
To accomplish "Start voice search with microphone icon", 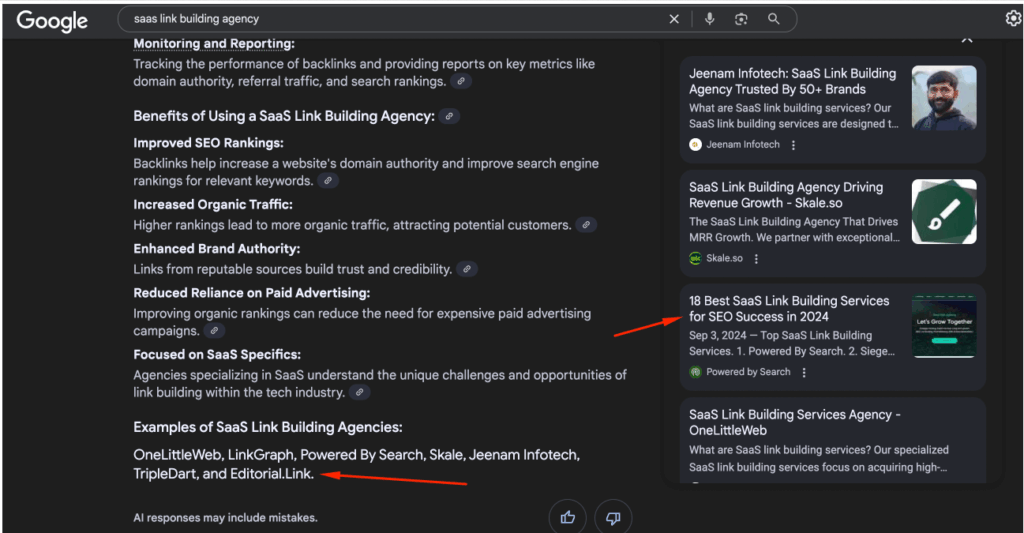I will [709, 19].
